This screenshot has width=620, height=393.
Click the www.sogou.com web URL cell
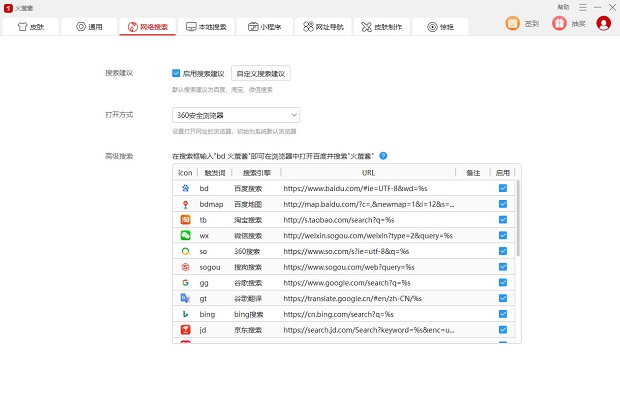[349, 267]
